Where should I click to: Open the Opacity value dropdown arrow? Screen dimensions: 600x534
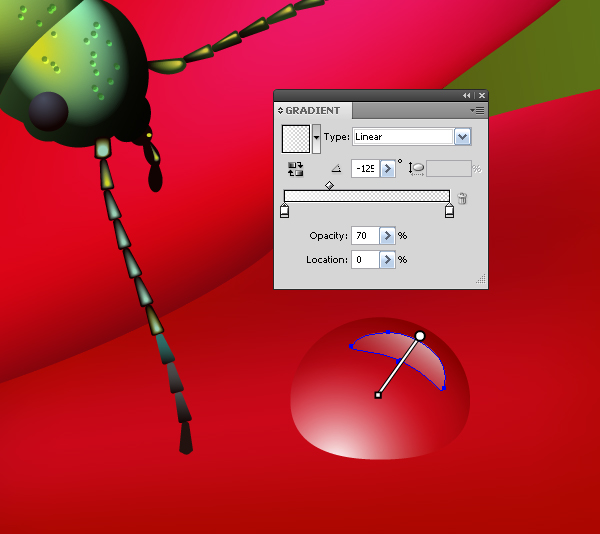[387, 236]
